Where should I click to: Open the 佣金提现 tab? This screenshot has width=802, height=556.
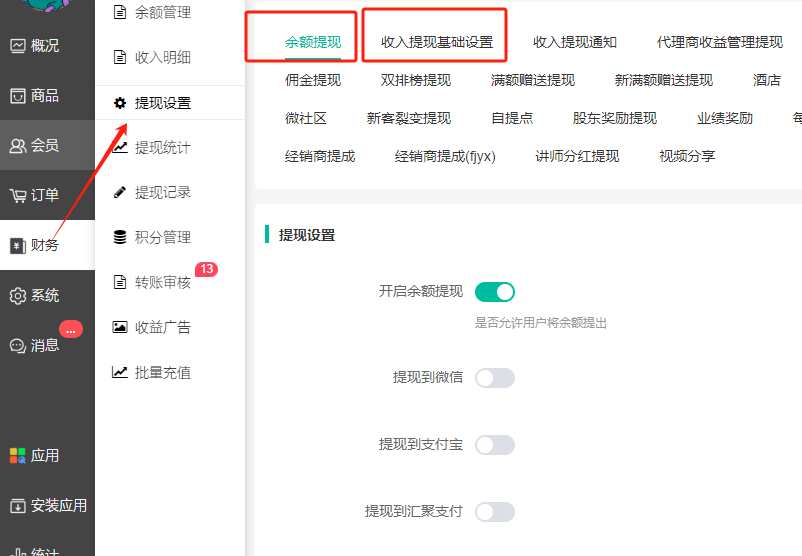[x=313, y=80]
